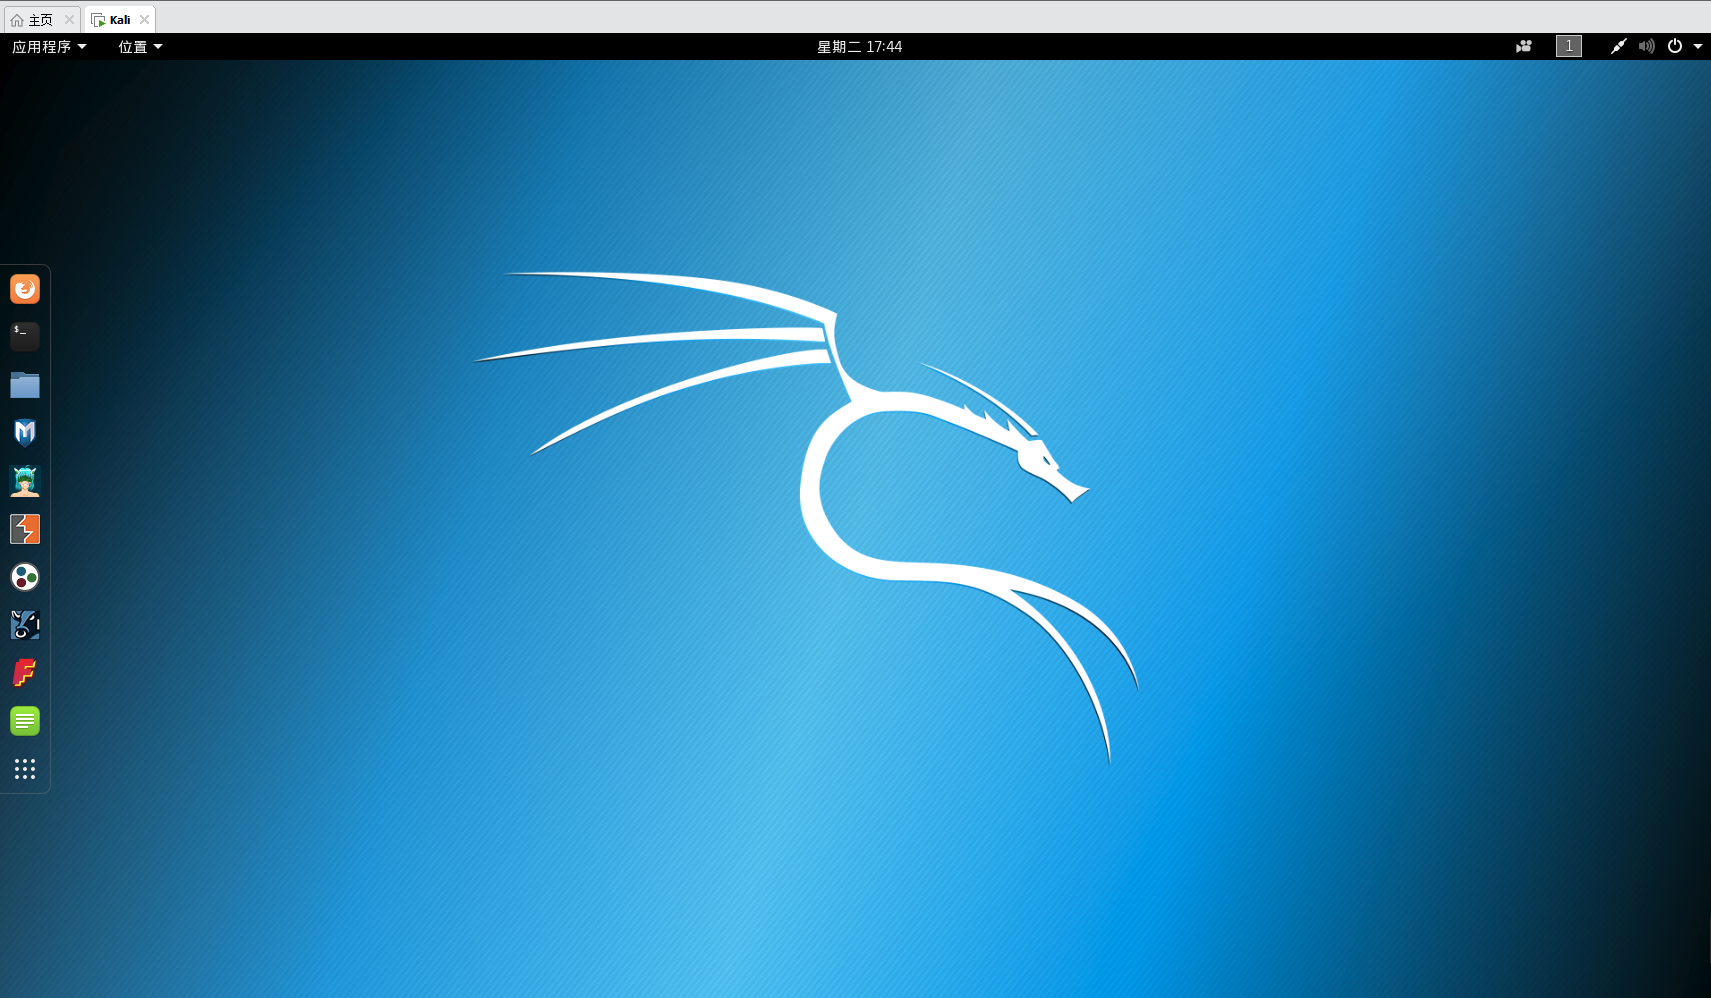Open the 位置 menu
Image resolution: width=1711 pixels, height=998 pixels.
pyautogui.click(x=140, y=47)
